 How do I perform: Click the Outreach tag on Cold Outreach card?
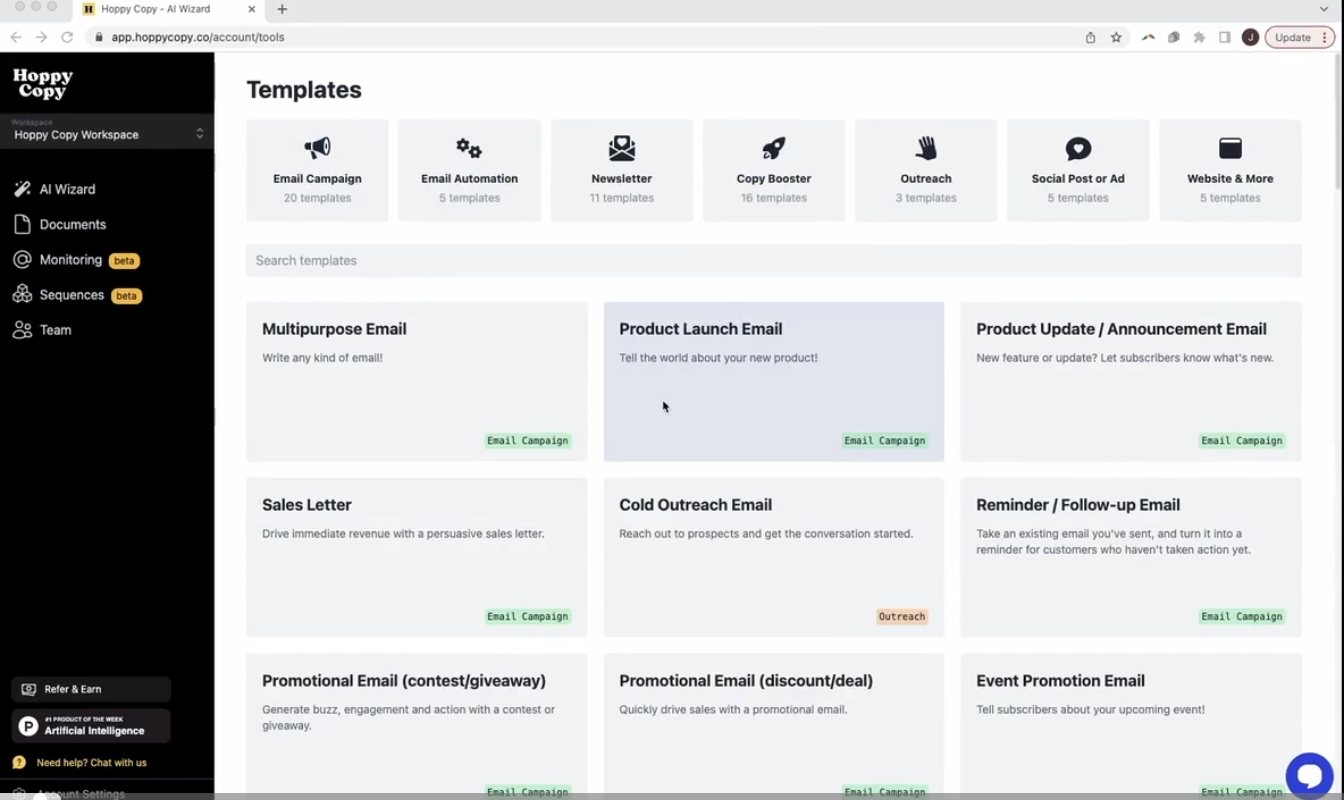click(x=902, y=617)
